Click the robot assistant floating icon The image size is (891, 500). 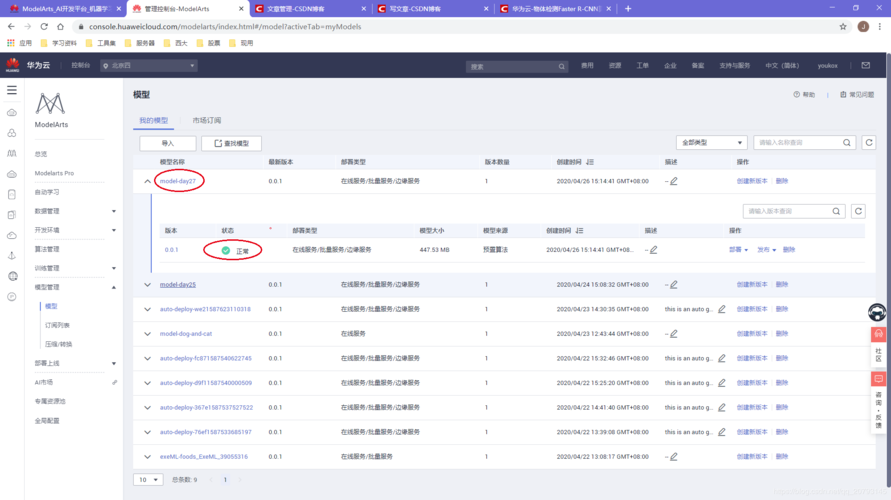877,312
